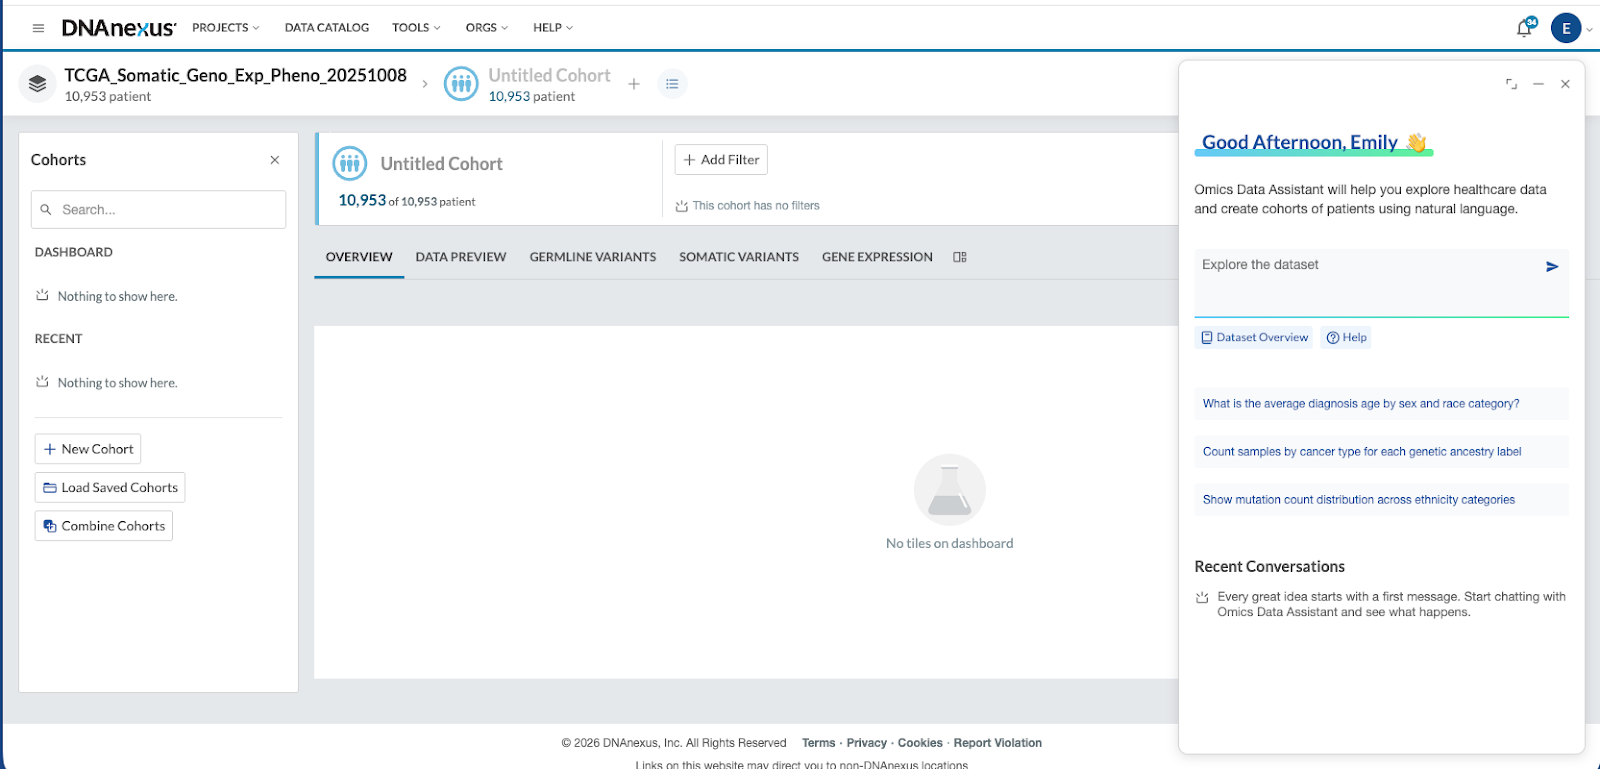1600x769 pixels.
Task: Expand the Projects dropdown menu
Action: 225,28
